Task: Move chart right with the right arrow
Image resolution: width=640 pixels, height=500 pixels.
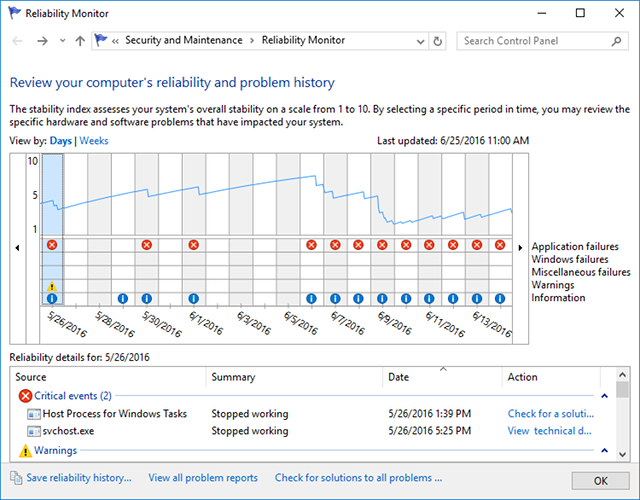Action: (x=520, y=248)
